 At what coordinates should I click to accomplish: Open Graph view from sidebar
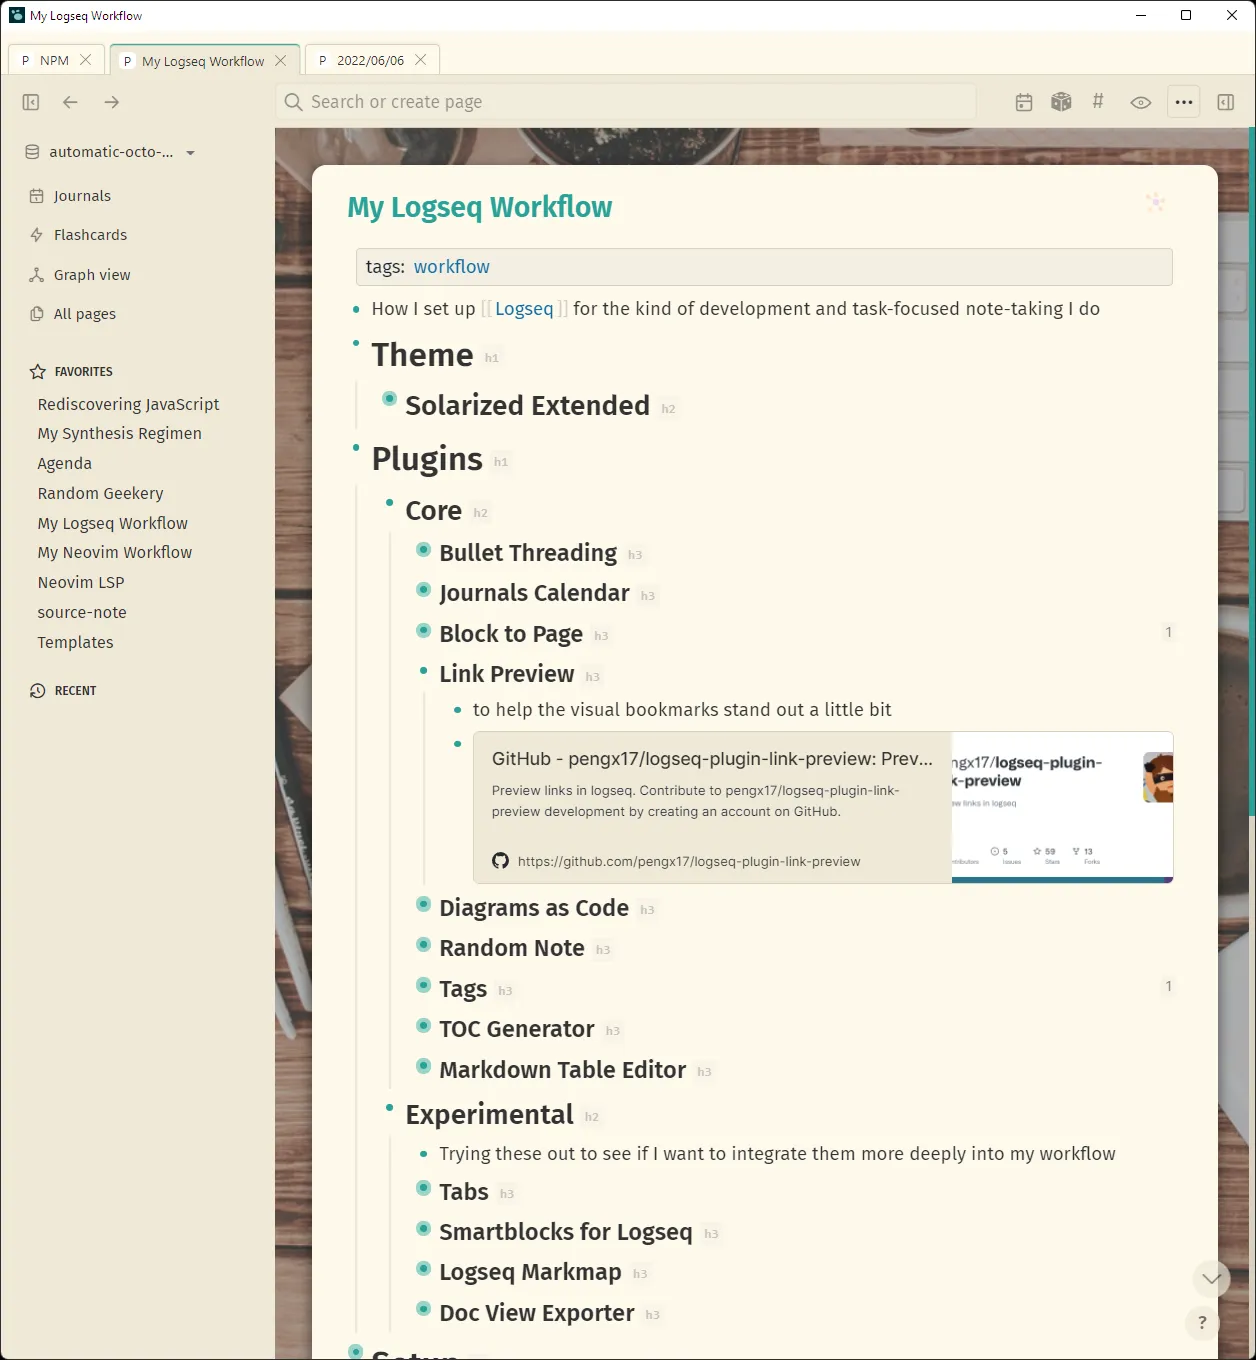click(91, 275)
